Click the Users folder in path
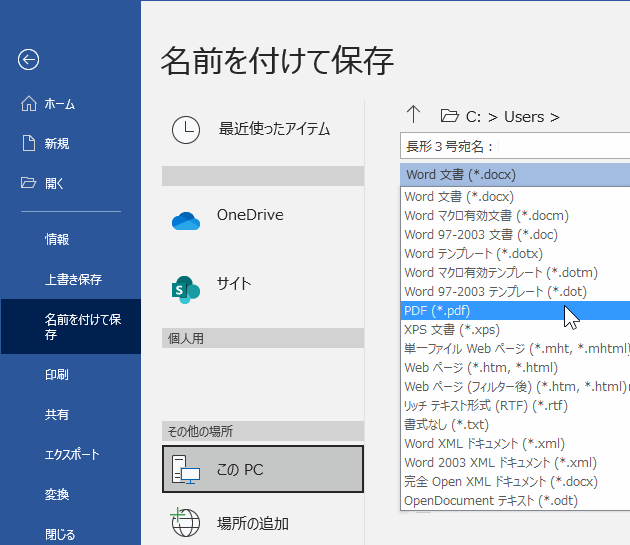The image size is (630, 545). click(x=524, y=117)
